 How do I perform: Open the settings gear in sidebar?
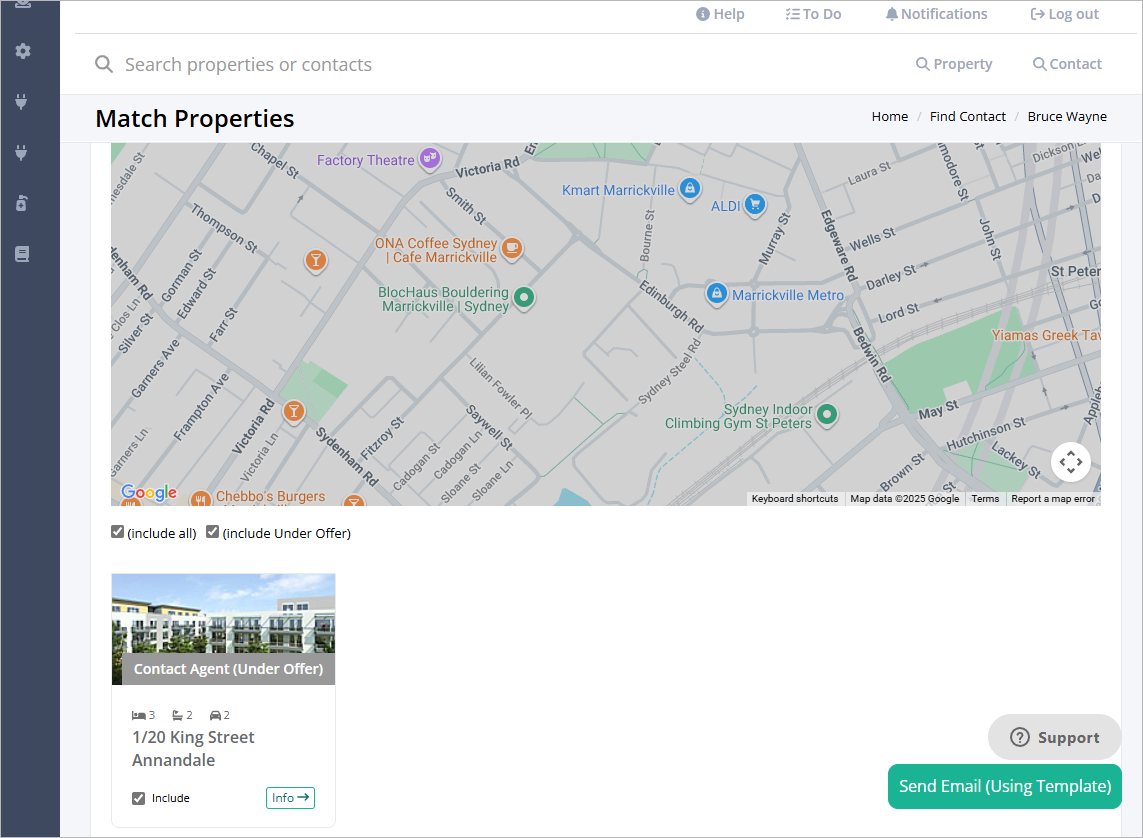click(23, 51)
